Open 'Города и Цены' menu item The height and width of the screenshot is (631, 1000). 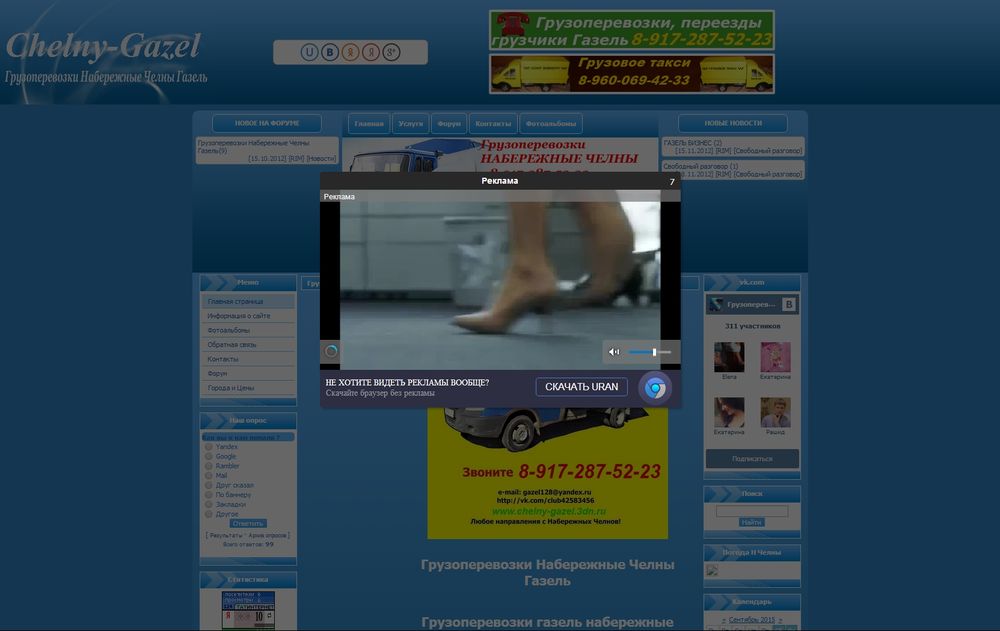click(248, 388)
